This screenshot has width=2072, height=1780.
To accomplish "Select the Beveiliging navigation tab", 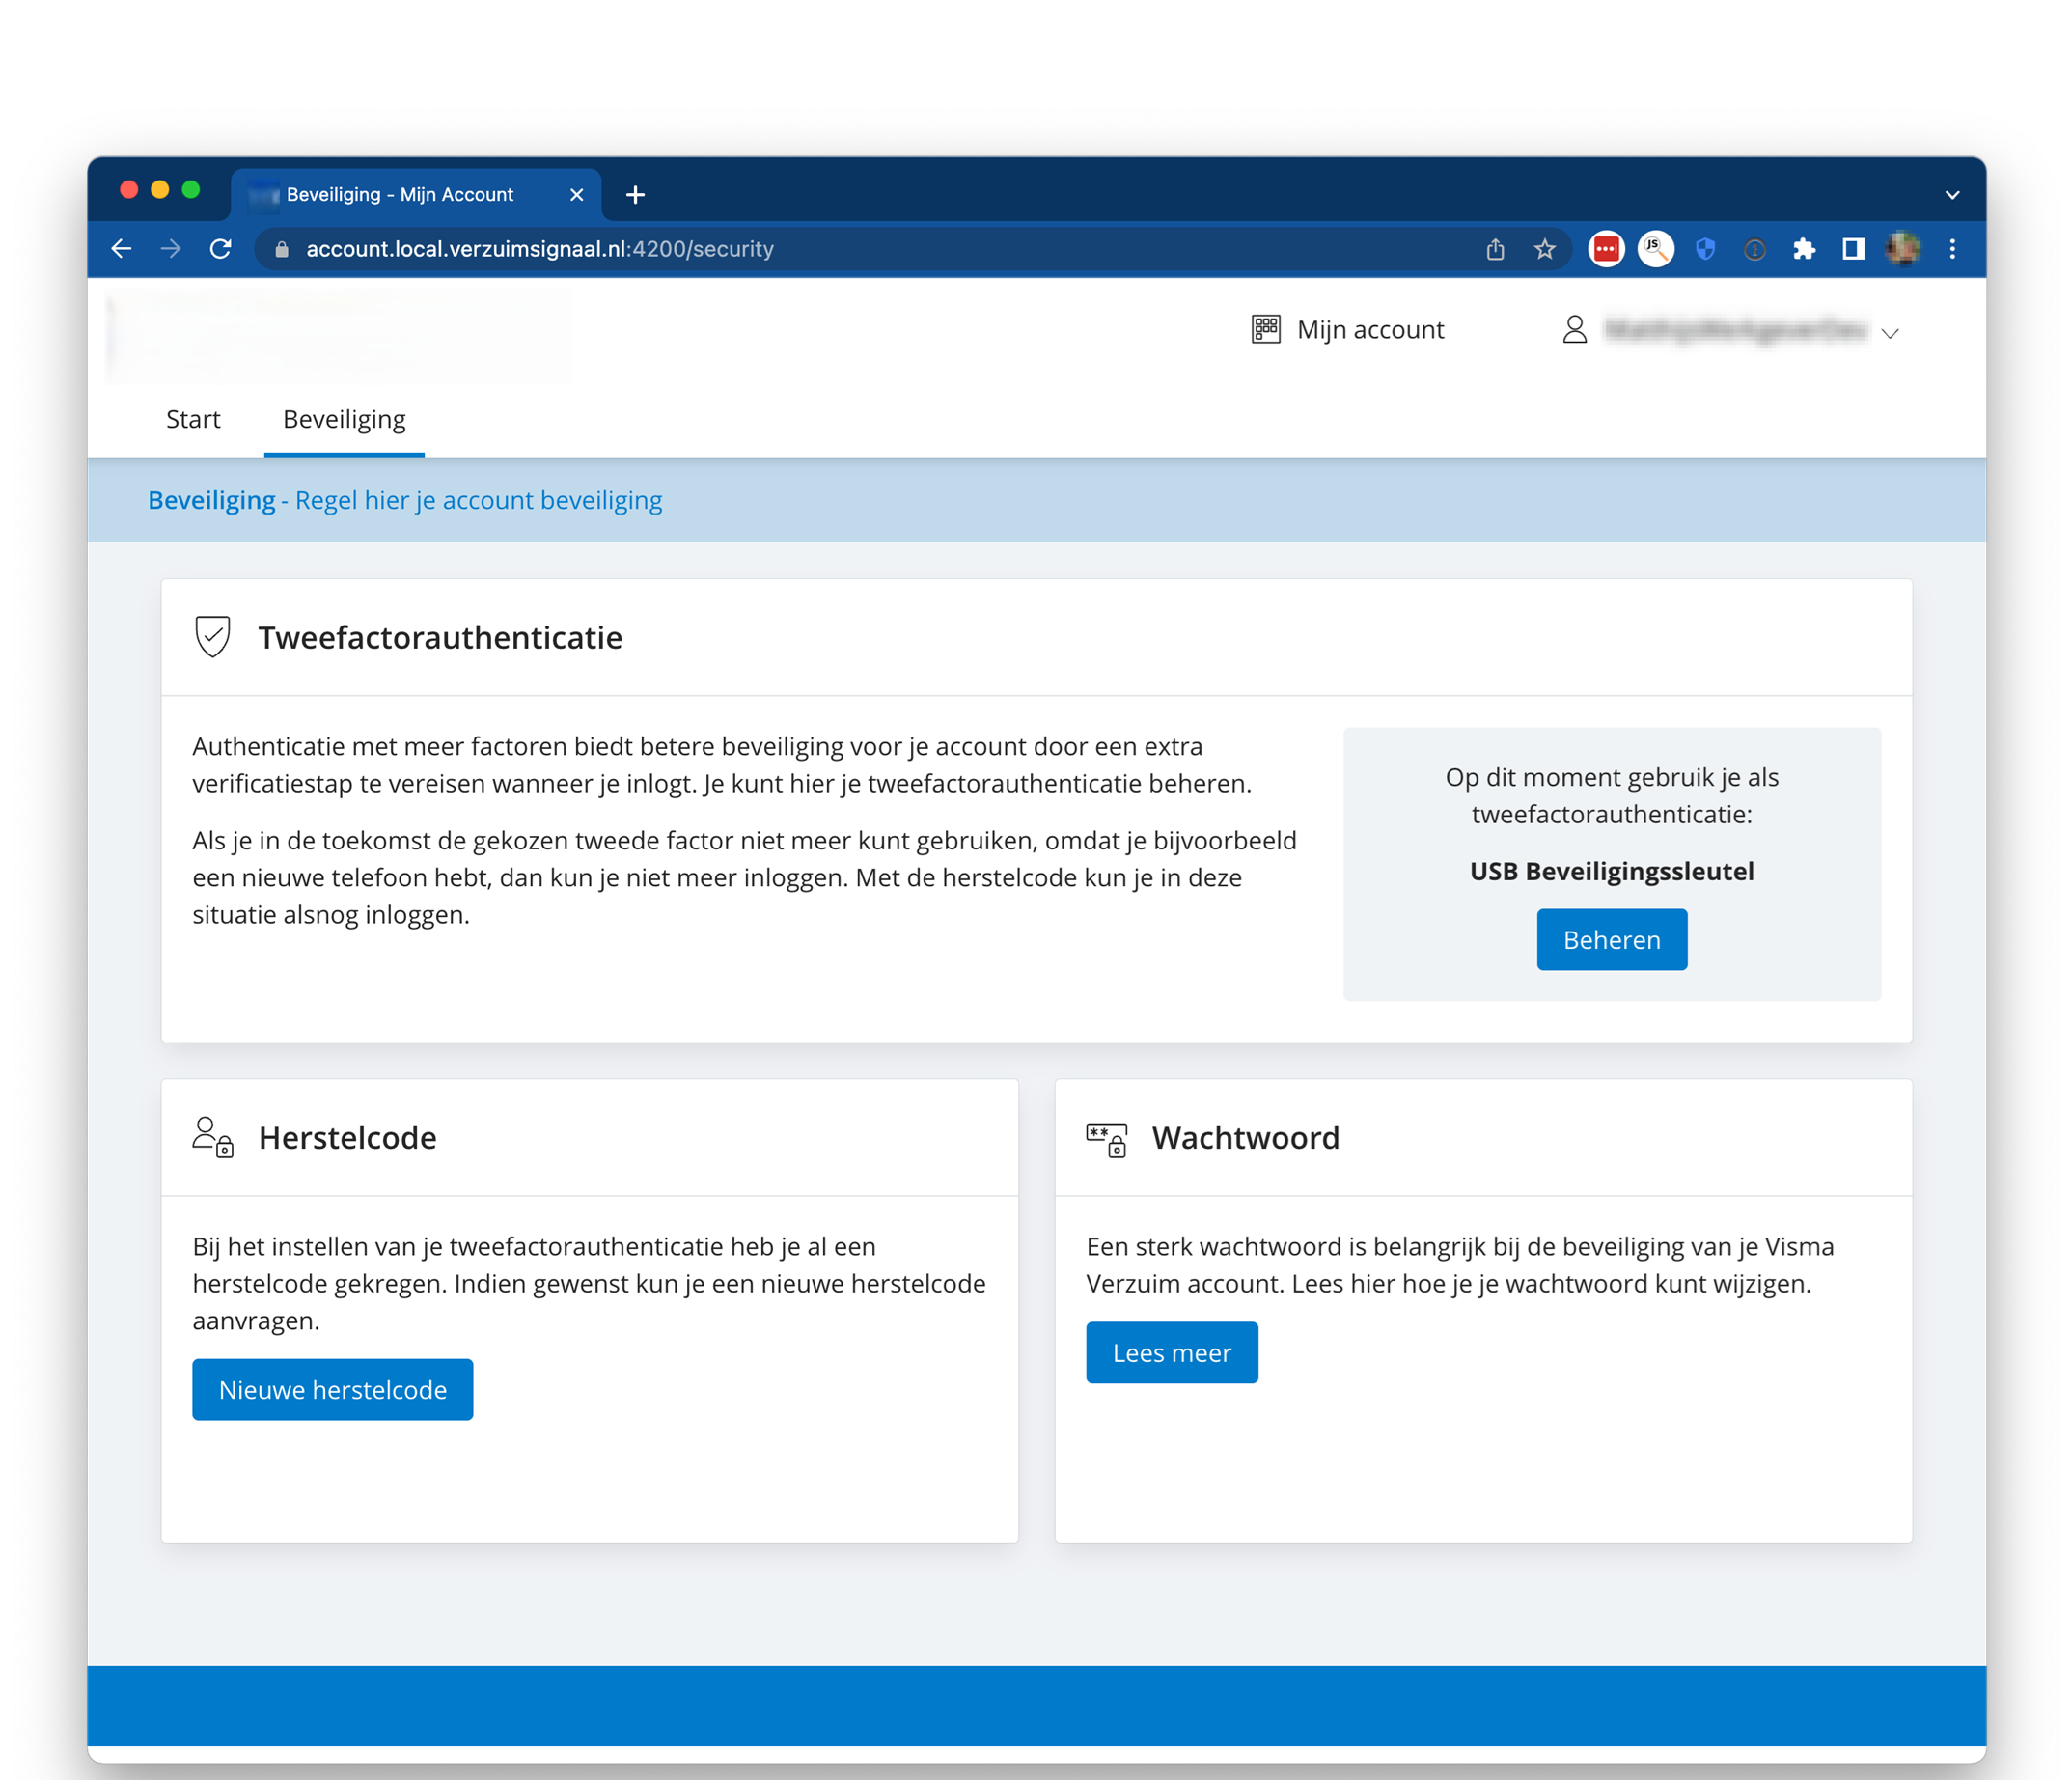I will click(x=344, y=419).
